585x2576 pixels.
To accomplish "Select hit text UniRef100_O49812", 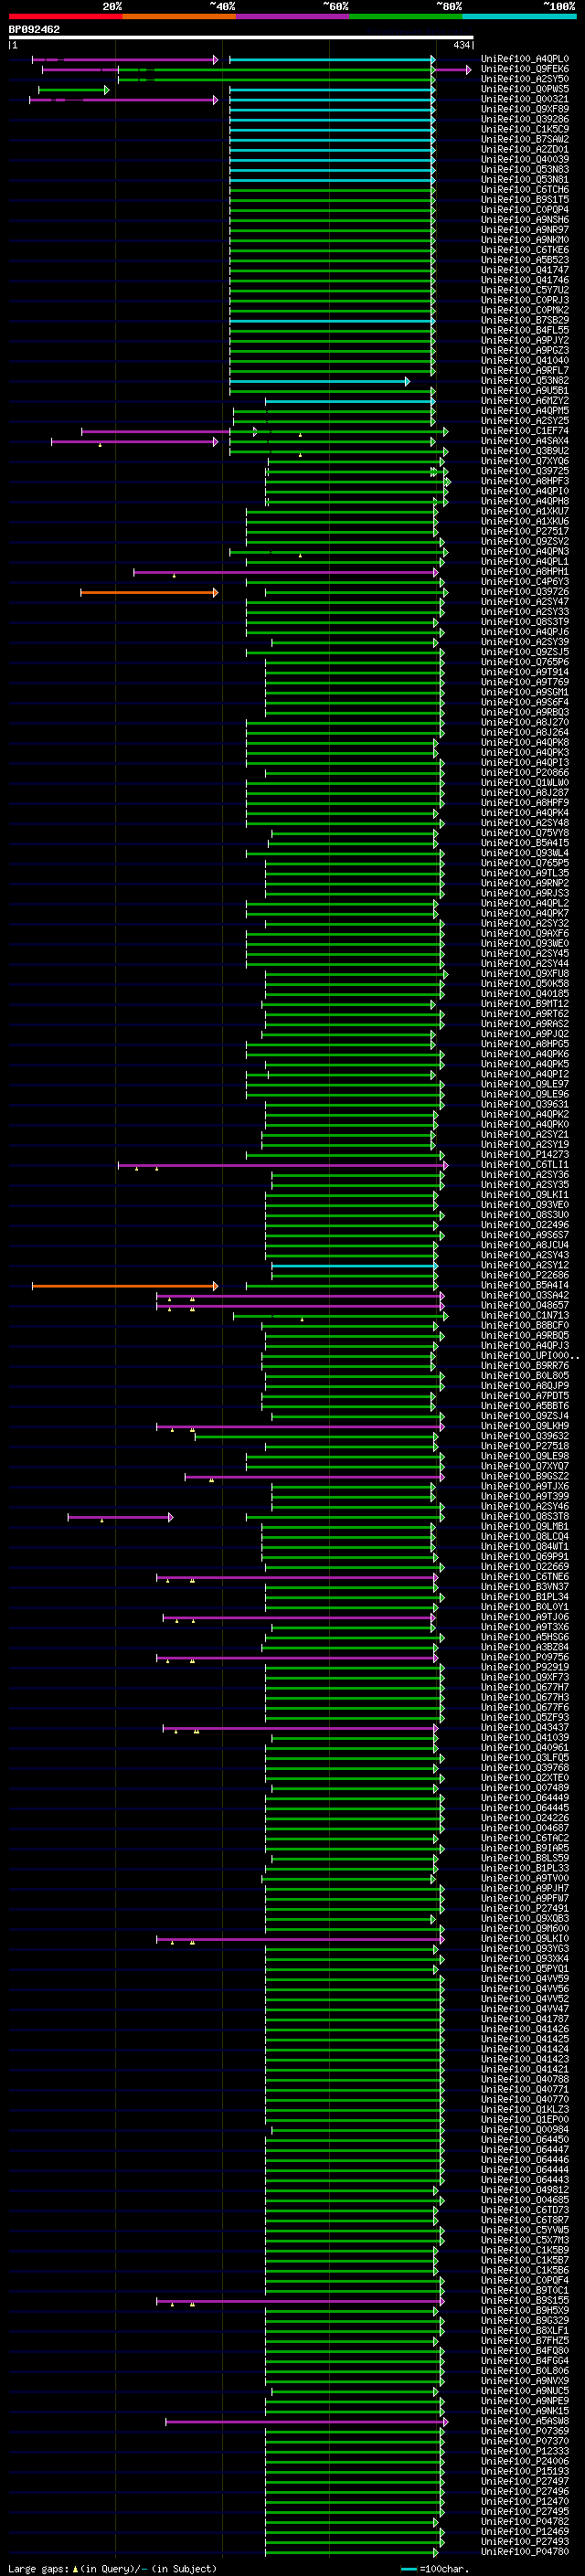I will click(x=525, y=2191).
